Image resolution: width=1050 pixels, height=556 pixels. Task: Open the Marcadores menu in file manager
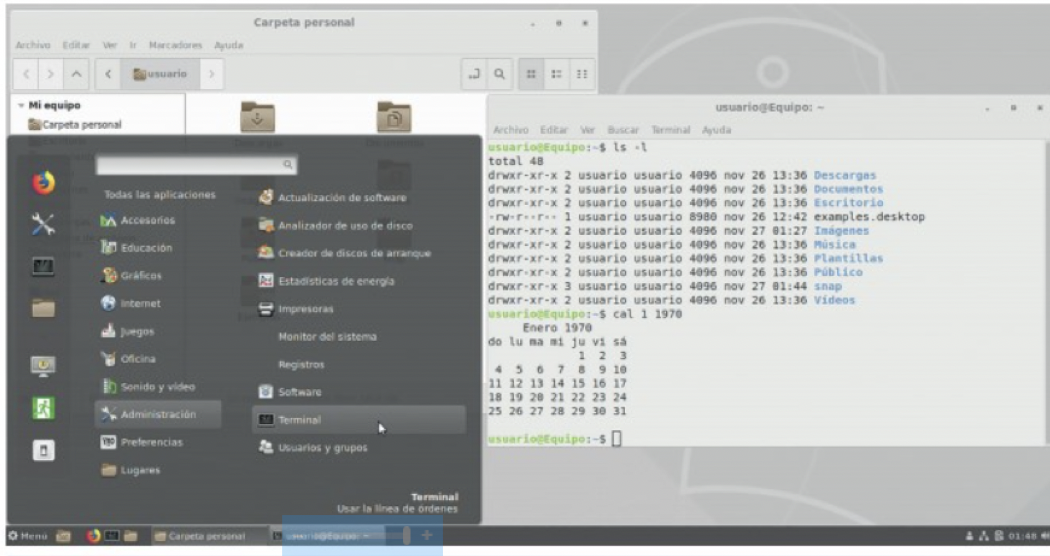175,45
